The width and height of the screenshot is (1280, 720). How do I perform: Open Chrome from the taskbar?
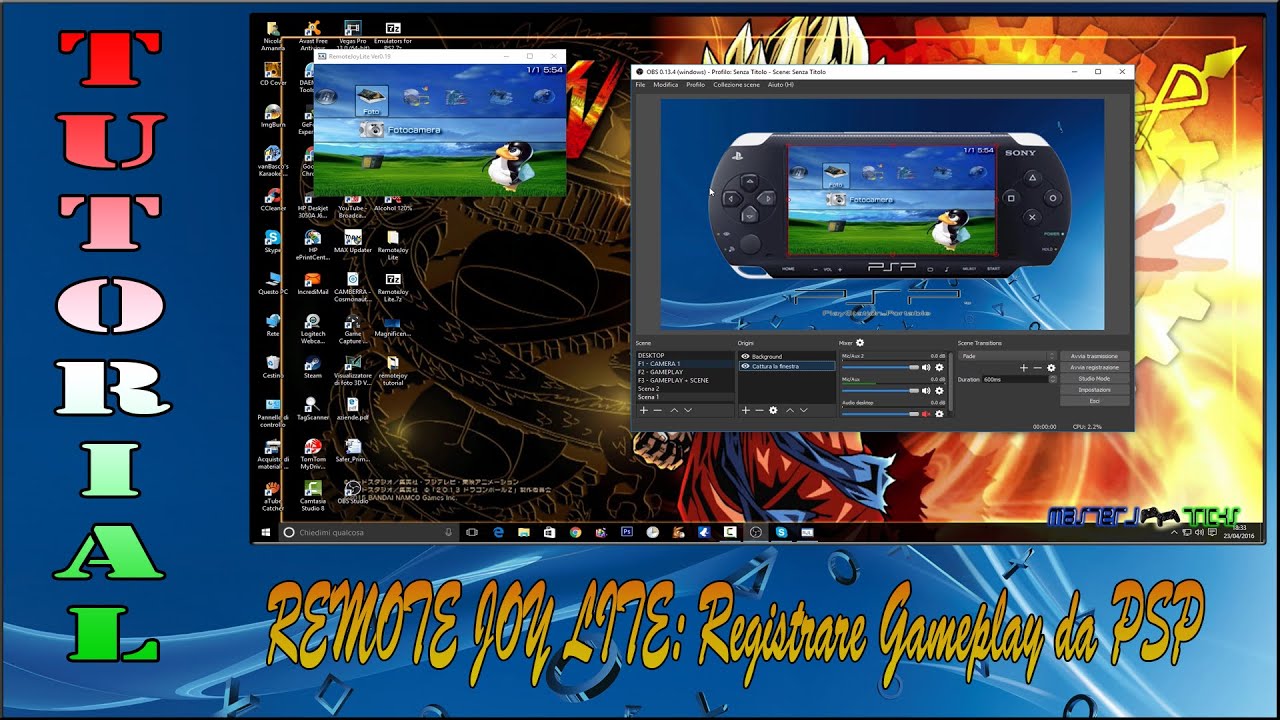pos(575,532)
